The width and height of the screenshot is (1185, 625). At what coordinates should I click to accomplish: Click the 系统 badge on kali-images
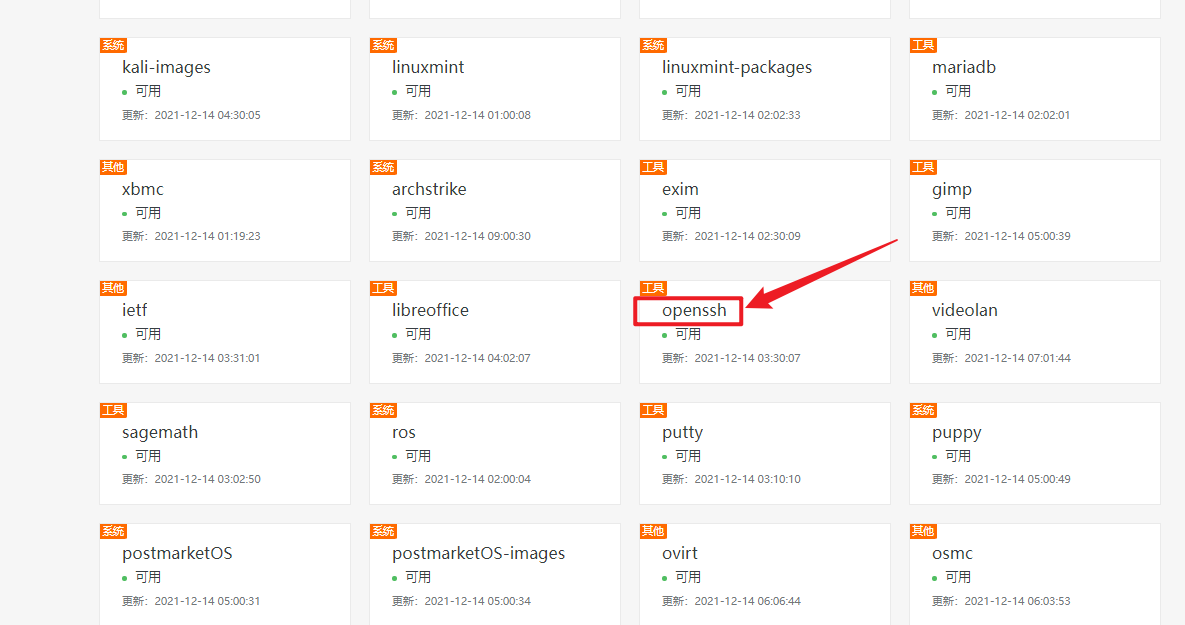coord(112,45)
